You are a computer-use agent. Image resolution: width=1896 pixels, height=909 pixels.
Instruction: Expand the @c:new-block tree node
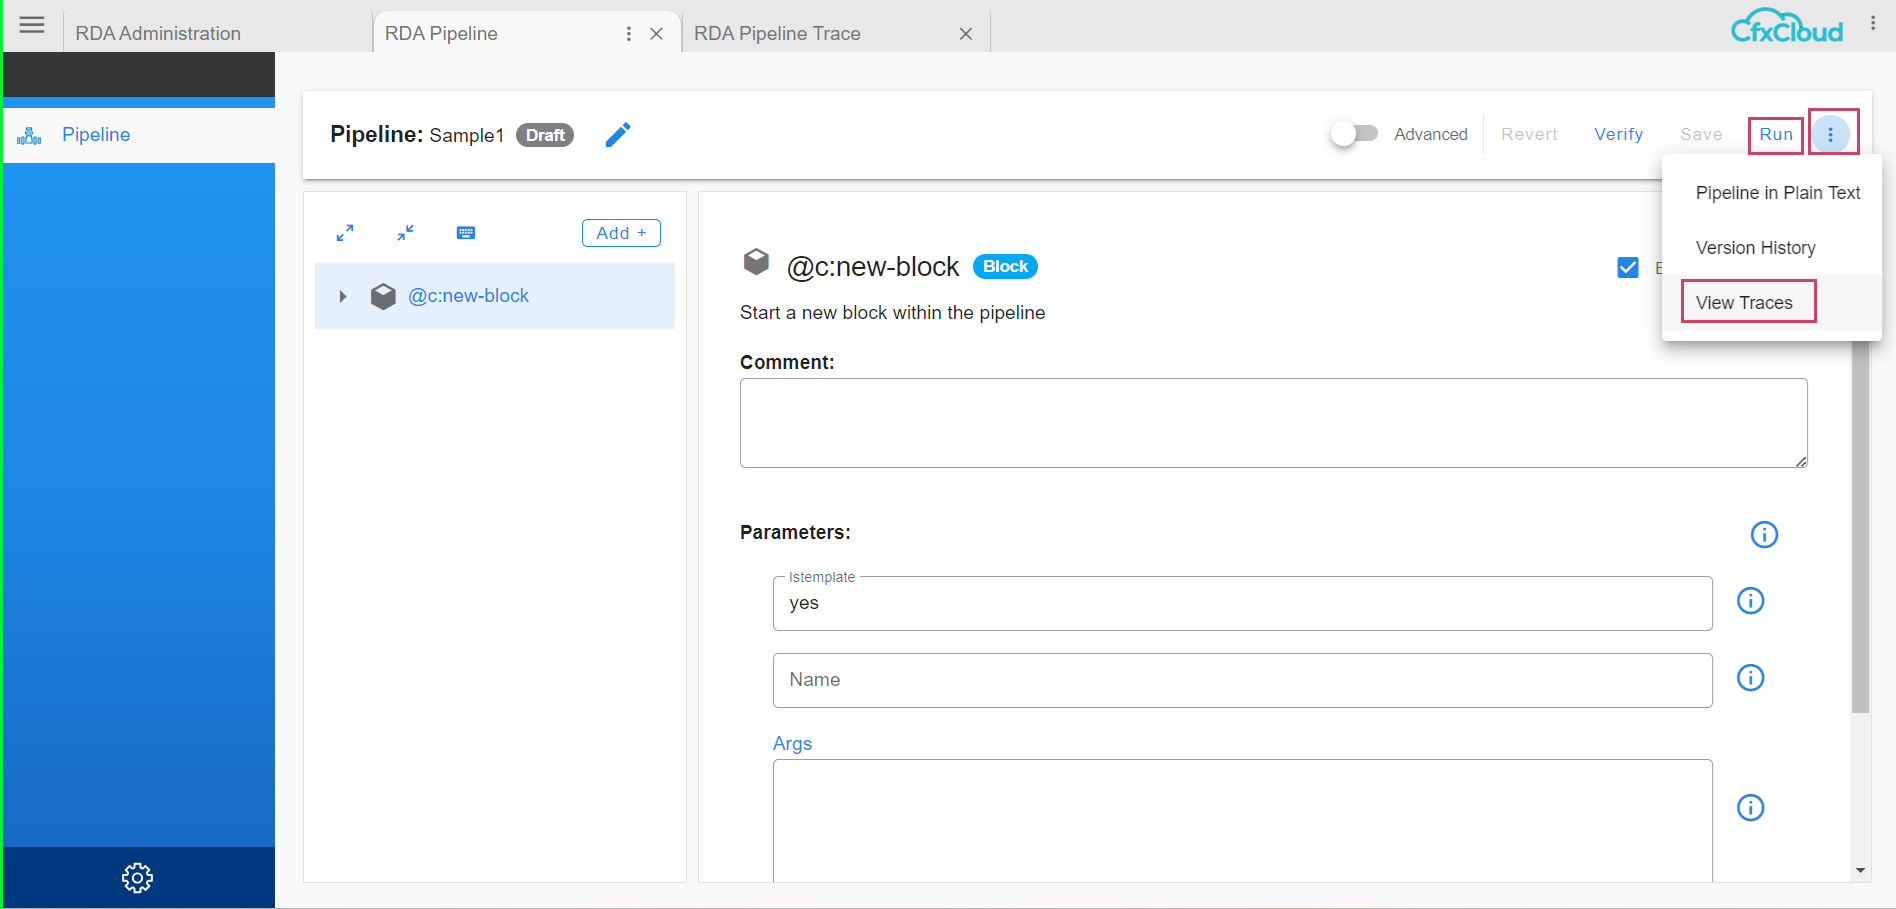point(343,296)
